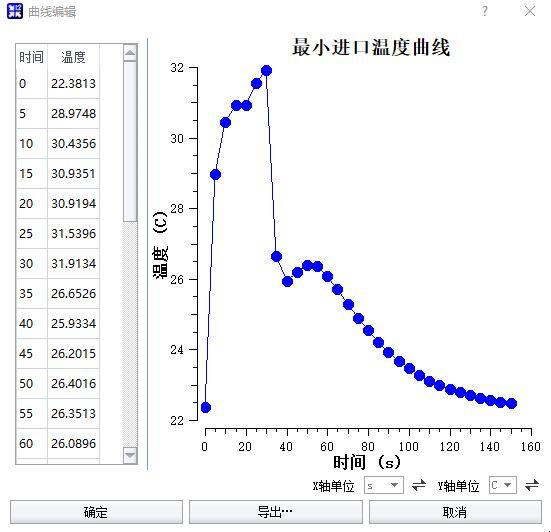Click the 时间 (s) x-axis label

(367, 462)
